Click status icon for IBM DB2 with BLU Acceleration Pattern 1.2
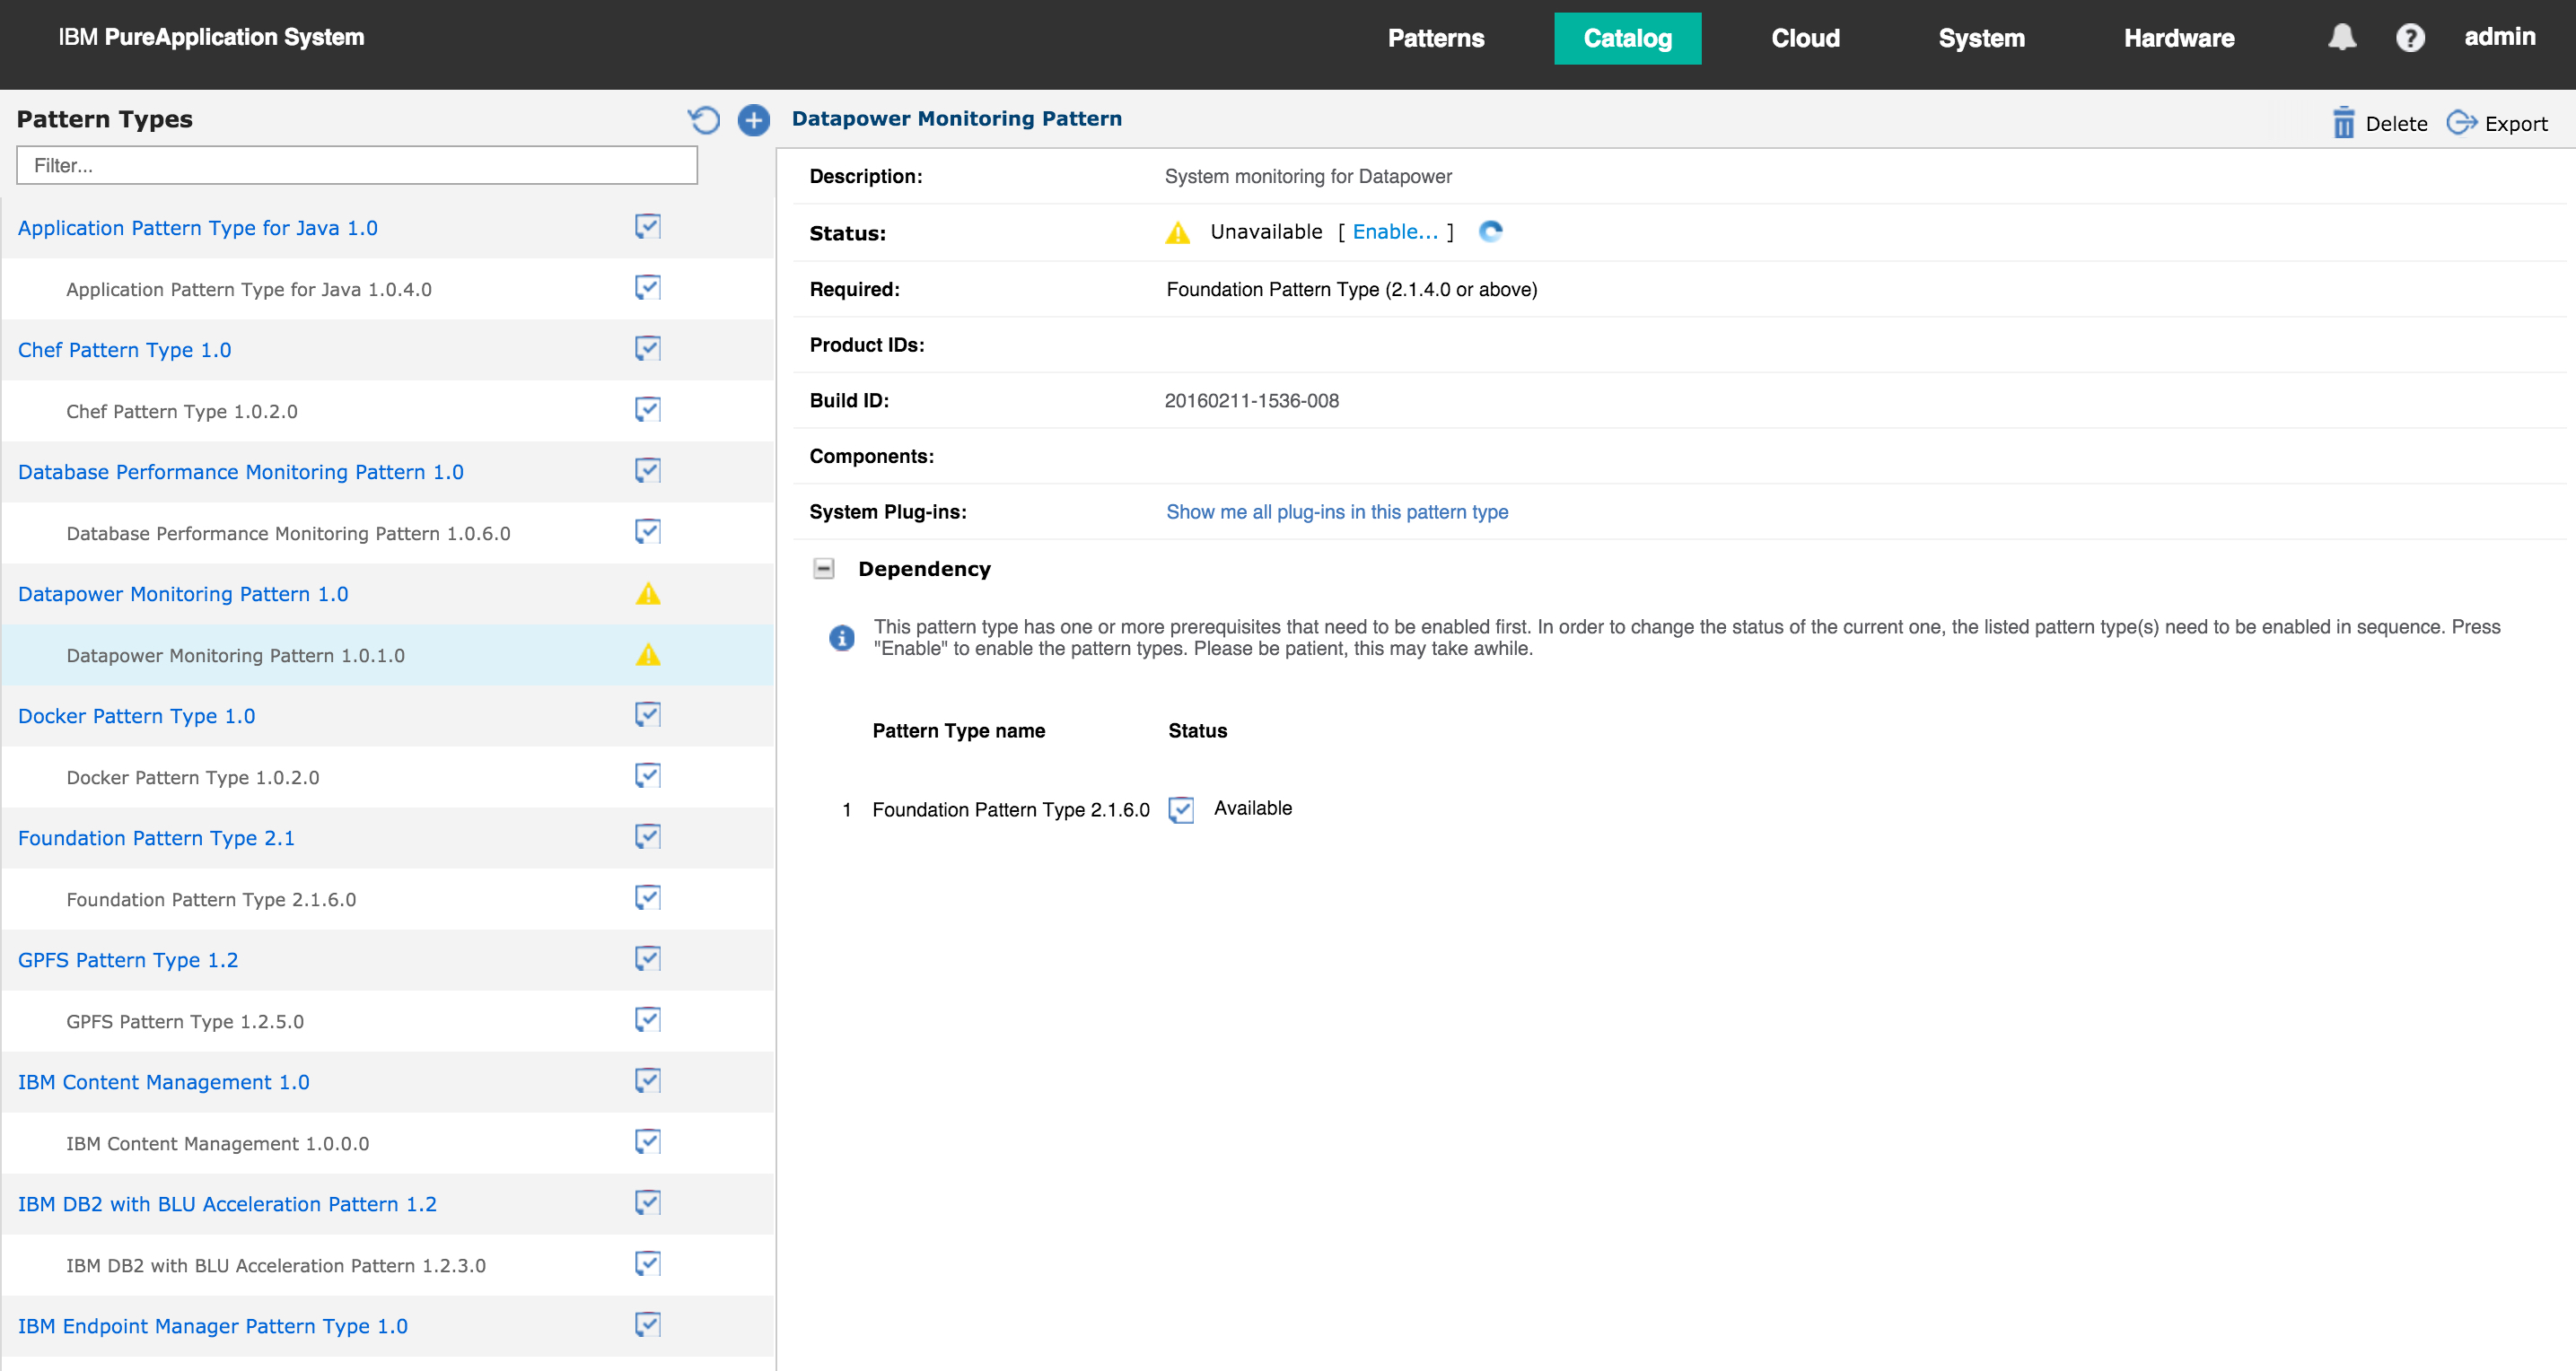This screenshot has width=2576, height=1371. point(648,1202)
